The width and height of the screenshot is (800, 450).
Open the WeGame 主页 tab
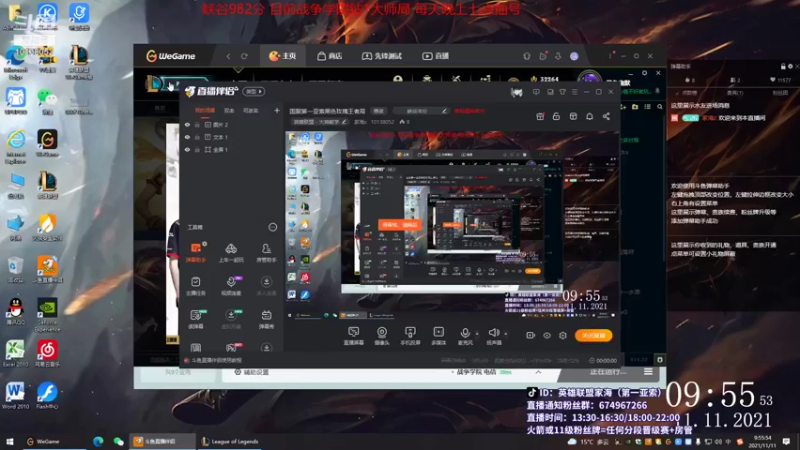282,56
